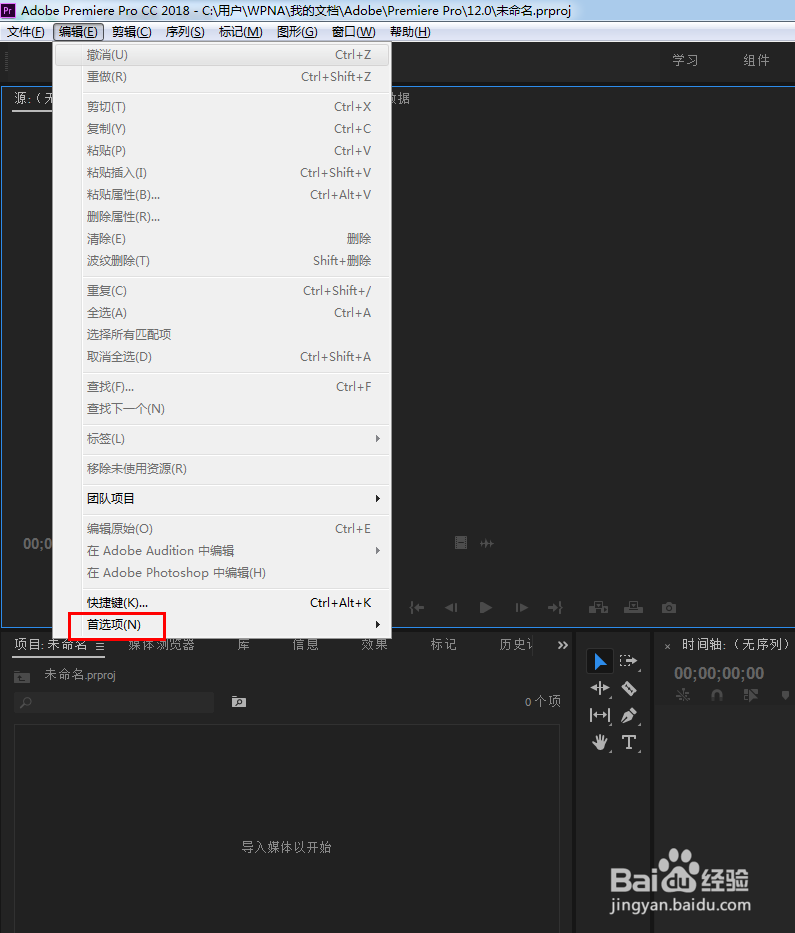Click the Insert clip icon

598,608
